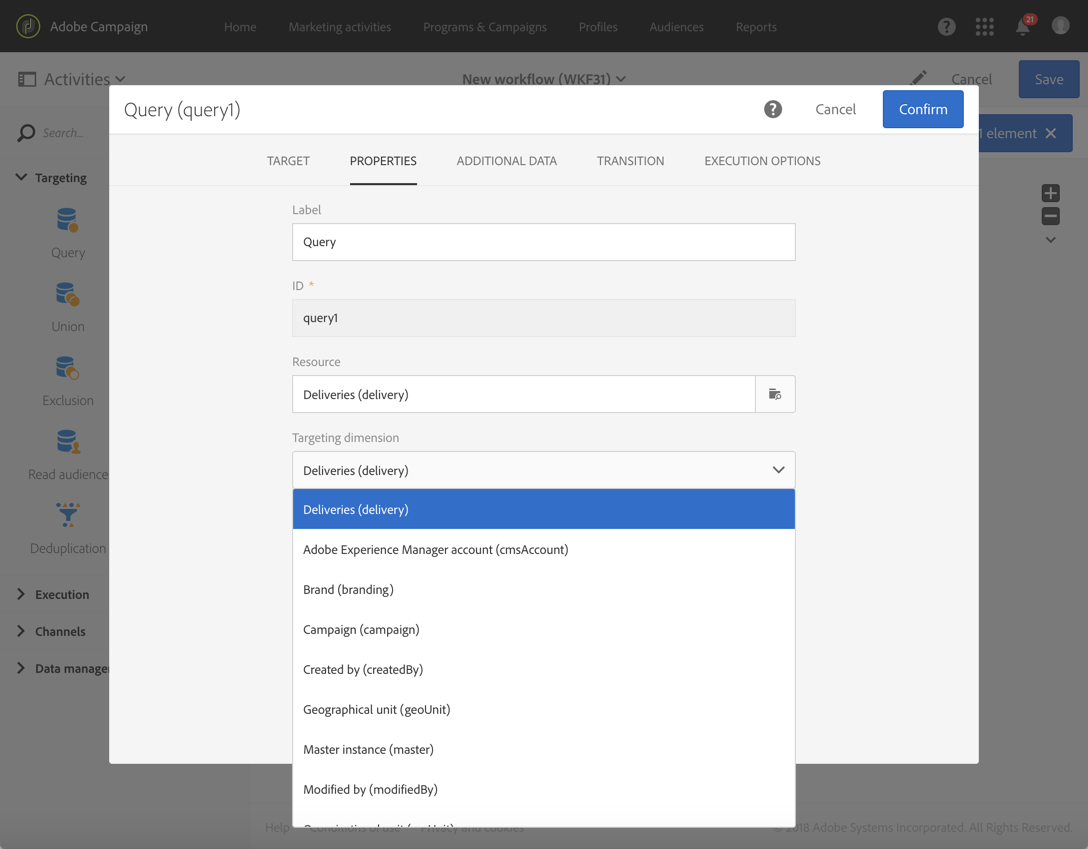Click the Query activity icon in sidebar
The width and height of the screenshot is (1088, 849).
coord(68,221)
